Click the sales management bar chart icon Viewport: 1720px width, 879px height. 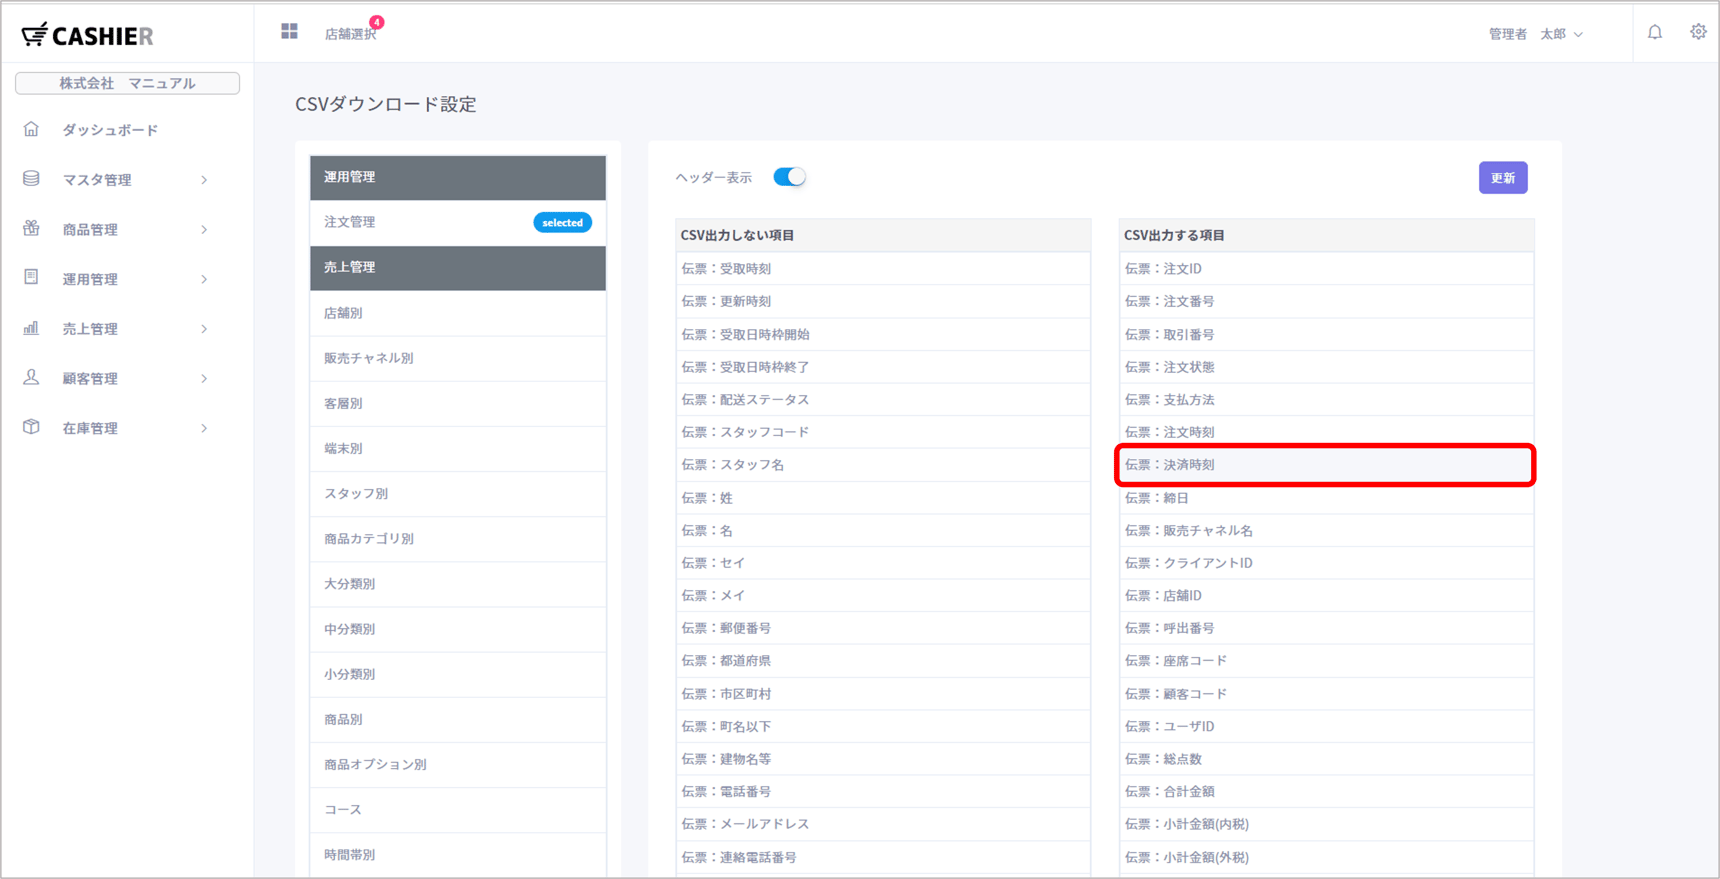pos(32,328)
